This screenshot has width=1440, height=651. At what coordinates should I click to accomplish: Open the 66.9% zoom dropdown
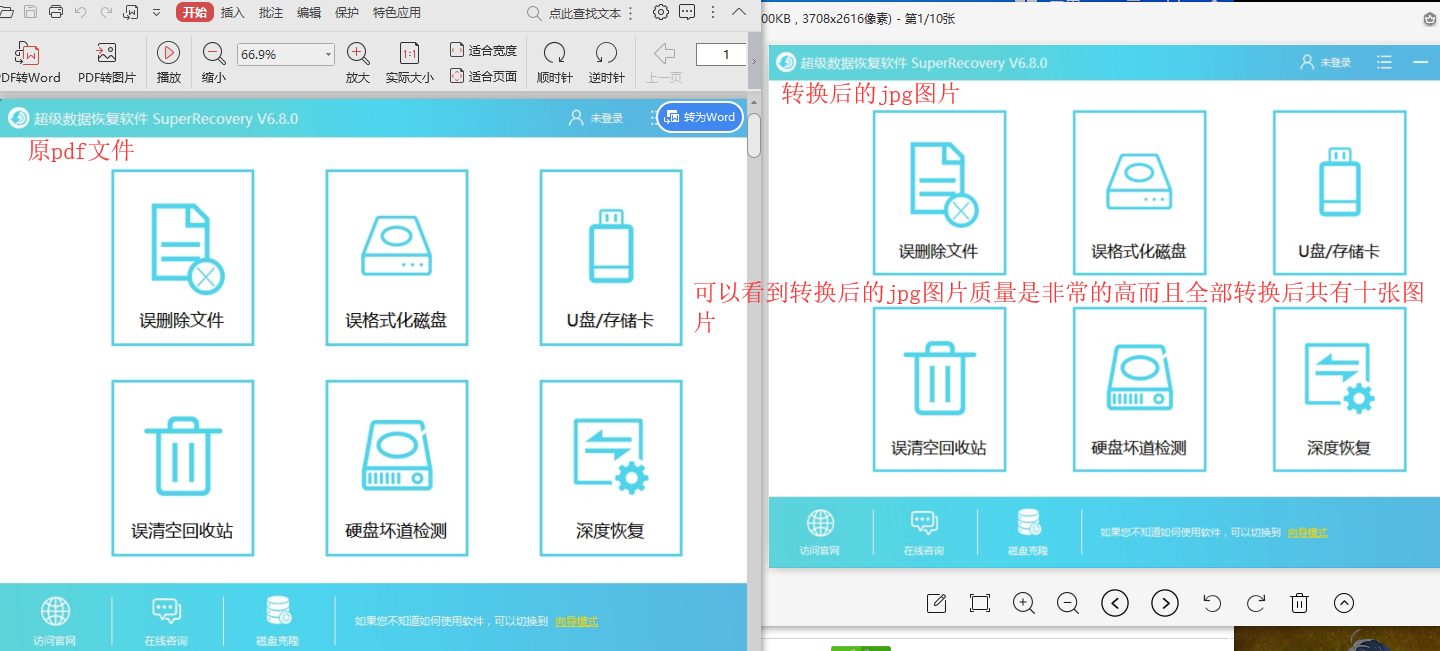329,54
